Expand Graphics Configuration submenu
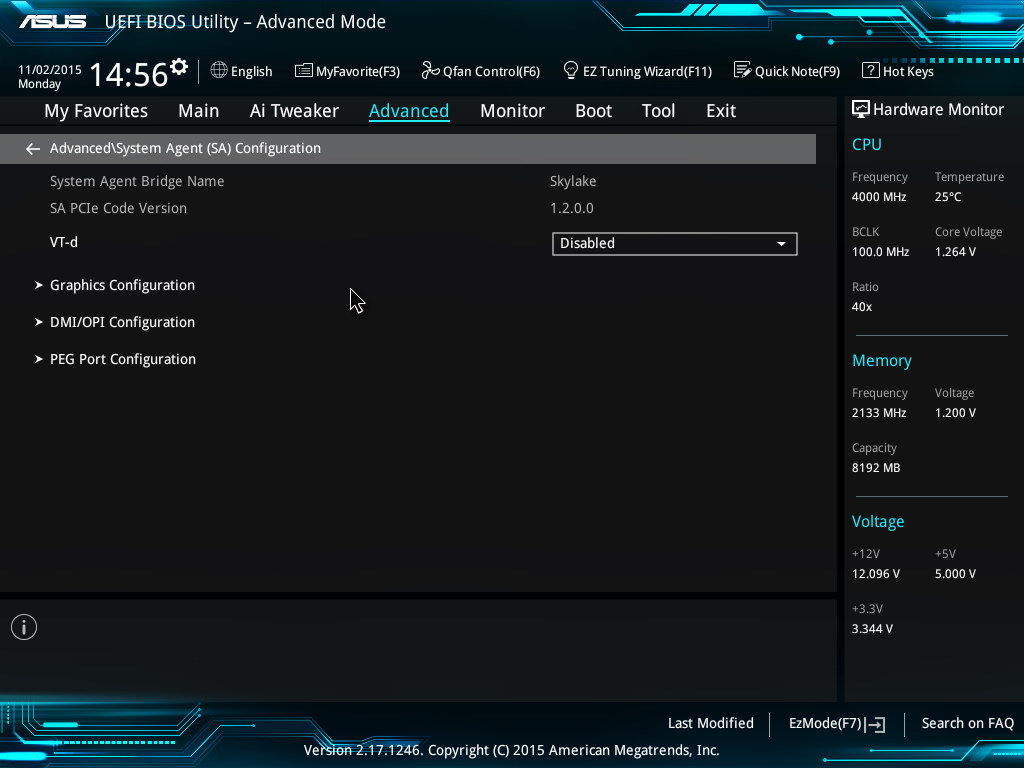The height and width of the screenshot is (768, 1024). pos(122,285)
